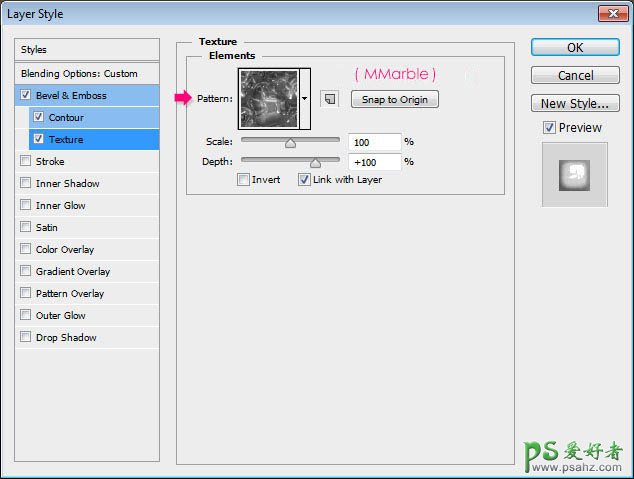634x479 pixels.
Task: Open the pattern picker dropdown arrow
Action: [x=305, y=99]
